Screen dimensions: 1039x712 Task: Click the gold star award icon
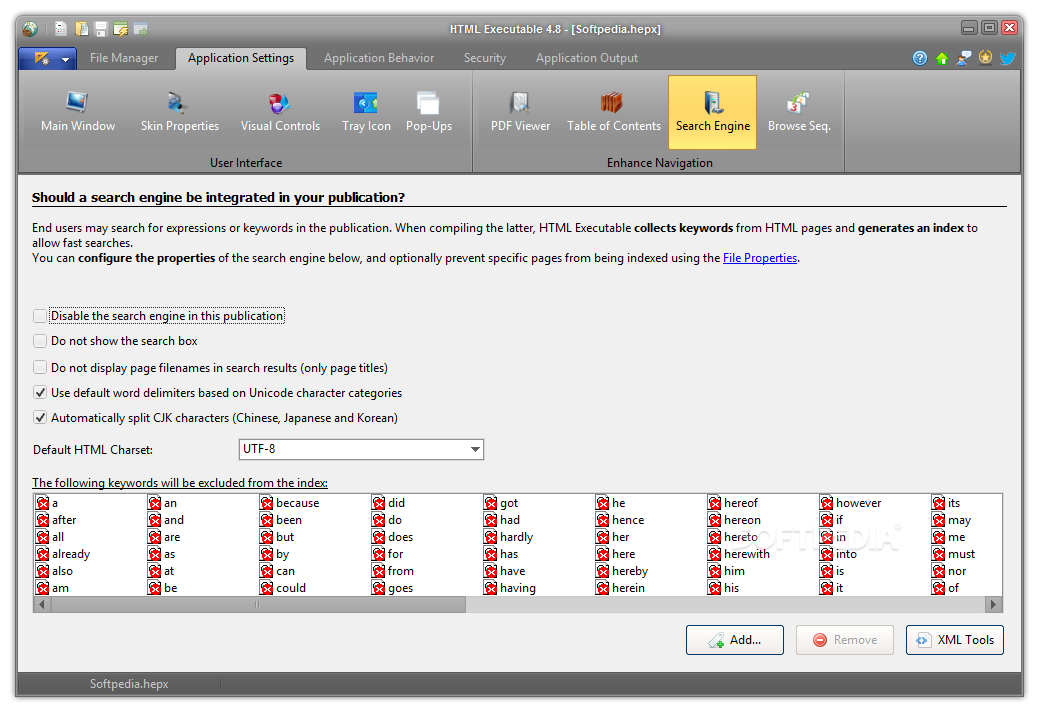[x=985, y=58]
